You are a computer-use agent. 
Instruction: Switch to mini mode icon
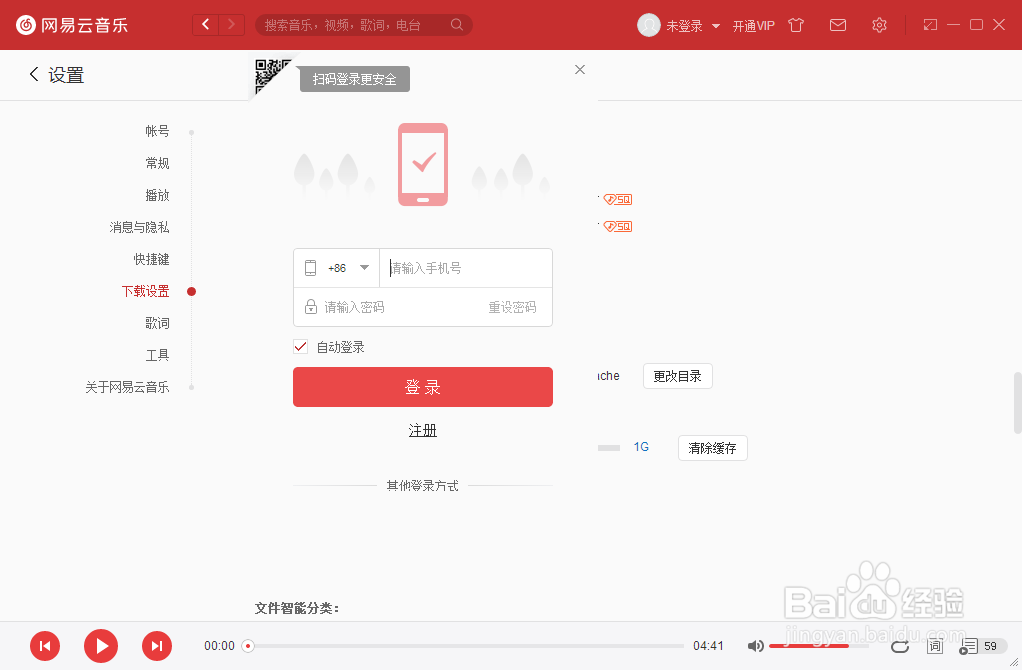[930, 25]
